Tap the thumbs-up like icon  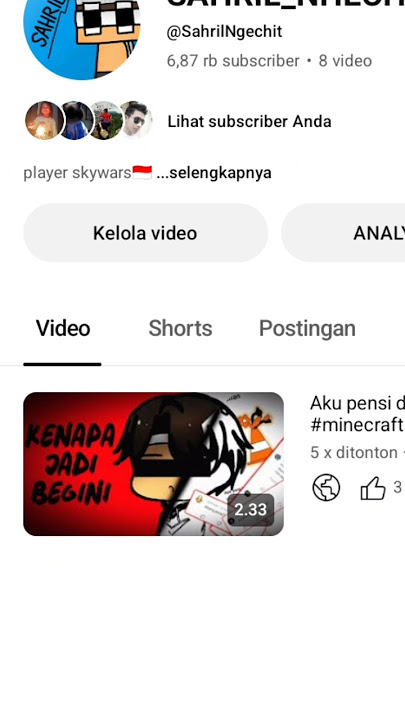(373, 488)
